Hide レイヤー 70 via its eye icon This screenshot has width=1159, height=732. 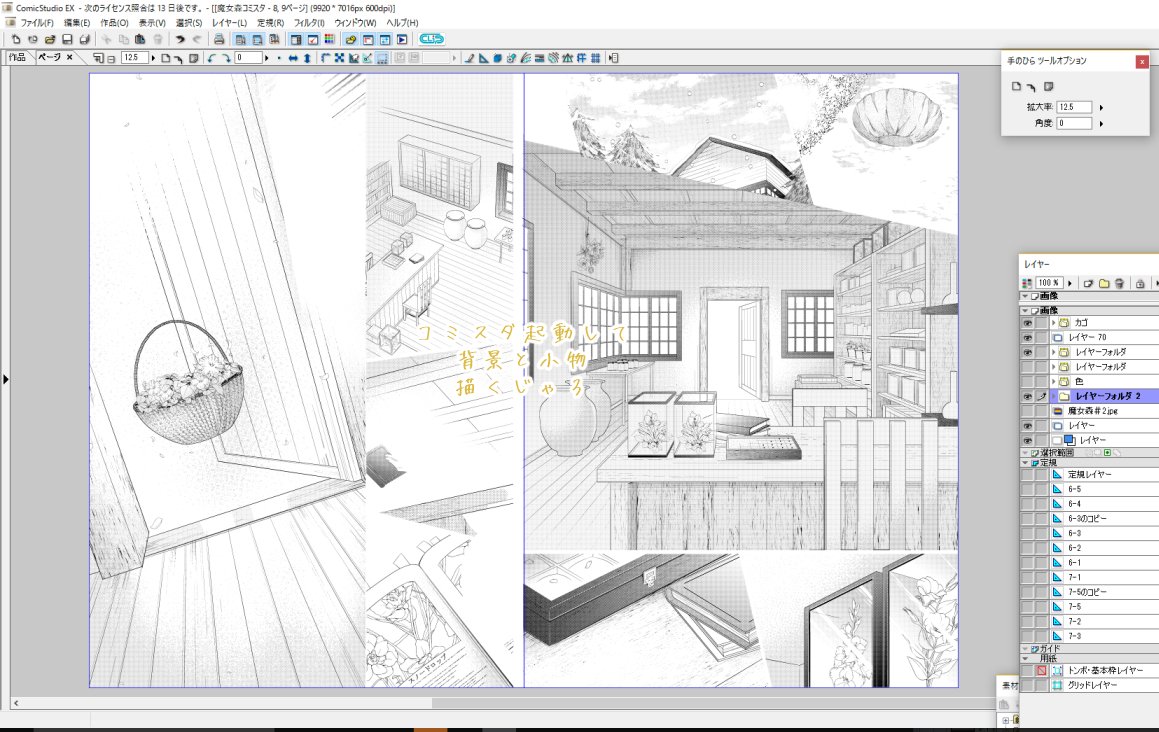pyautogui.click(x=1027, y=338)
